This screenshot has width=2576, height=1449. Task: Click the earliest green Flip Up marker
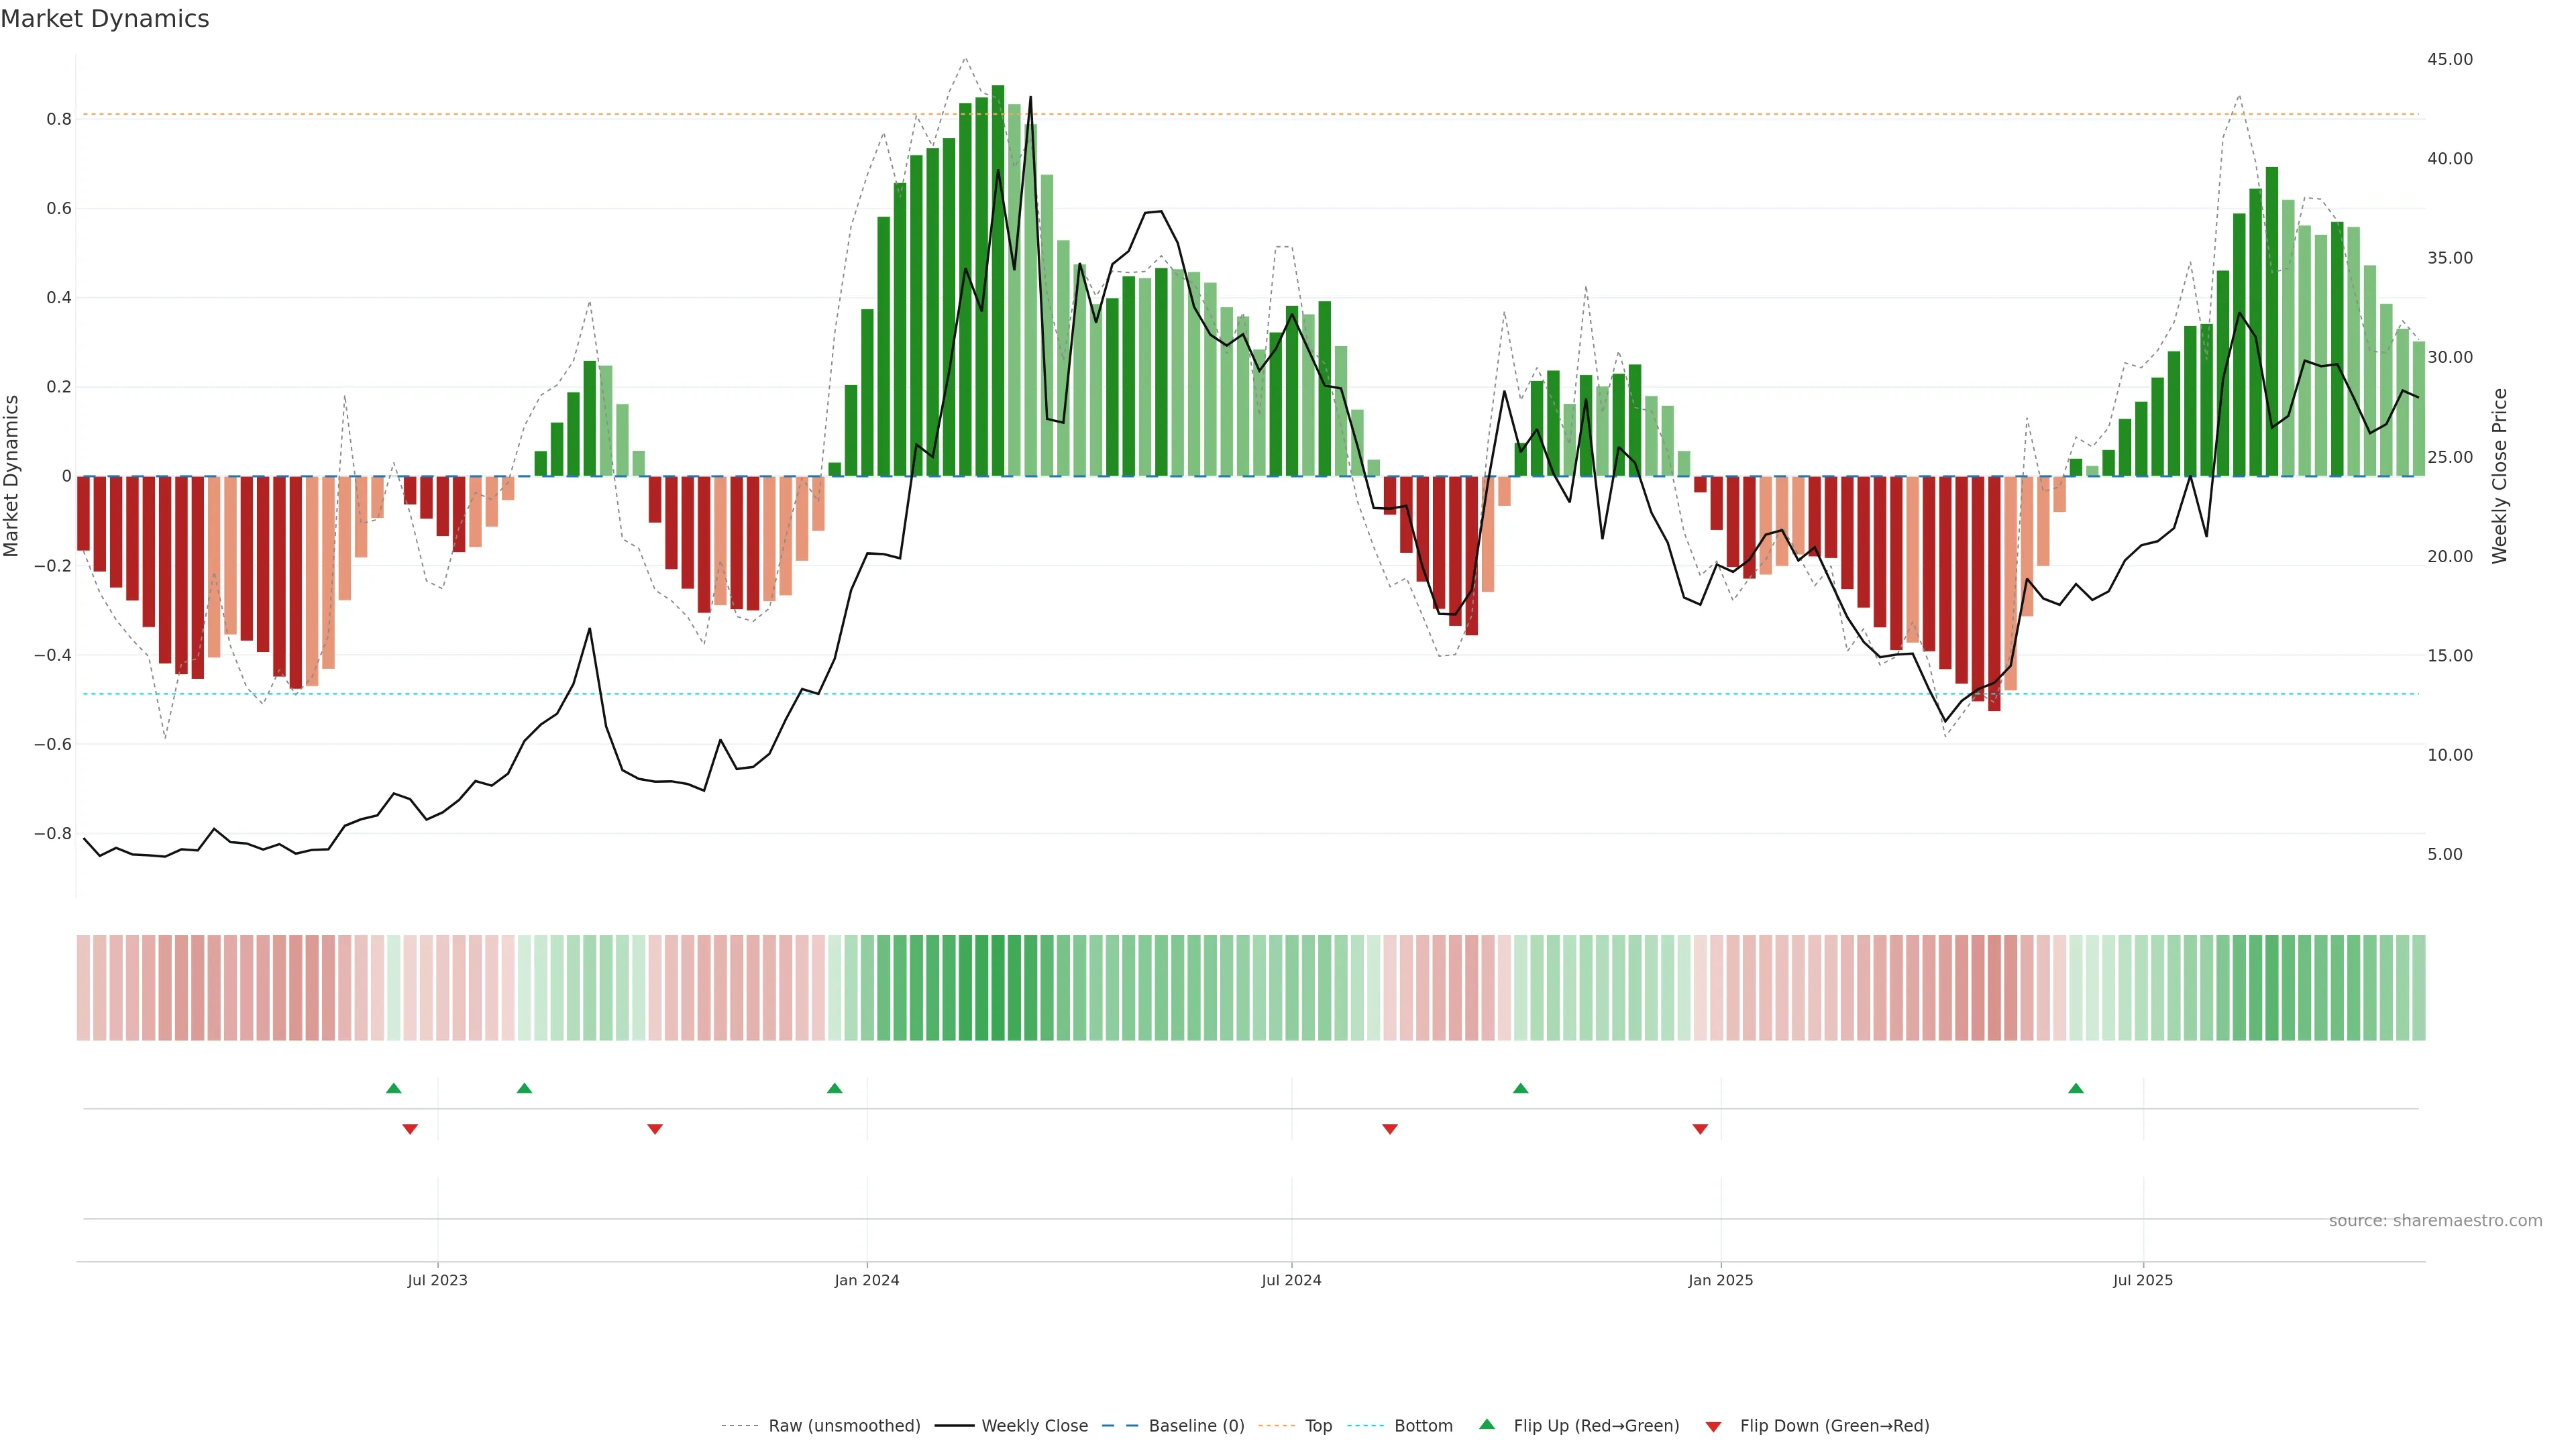[393, 1088]
